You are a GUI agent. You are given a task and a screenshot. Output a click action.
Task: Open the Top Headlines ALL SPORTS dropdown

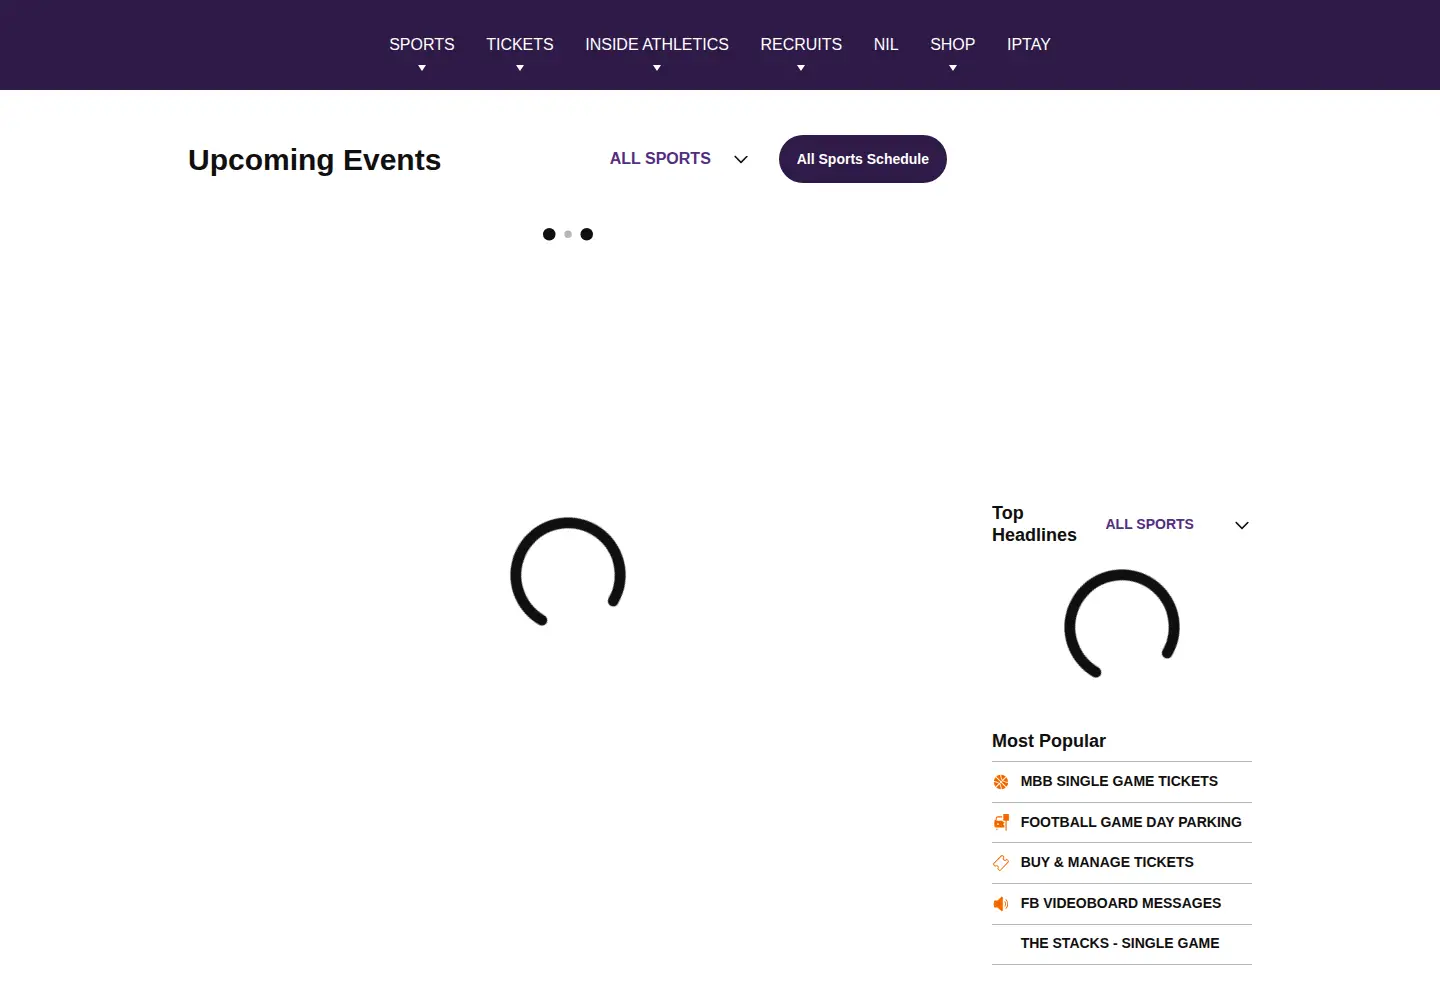pos(1177,524)
